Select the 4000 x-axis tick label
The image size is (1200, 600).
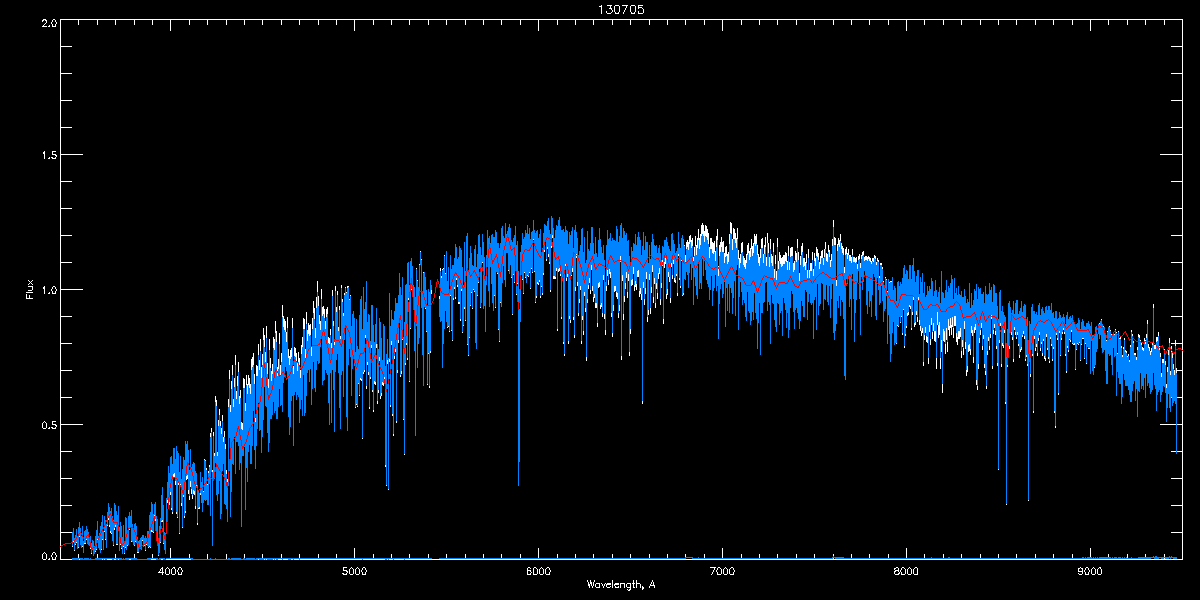pos(171,572)
